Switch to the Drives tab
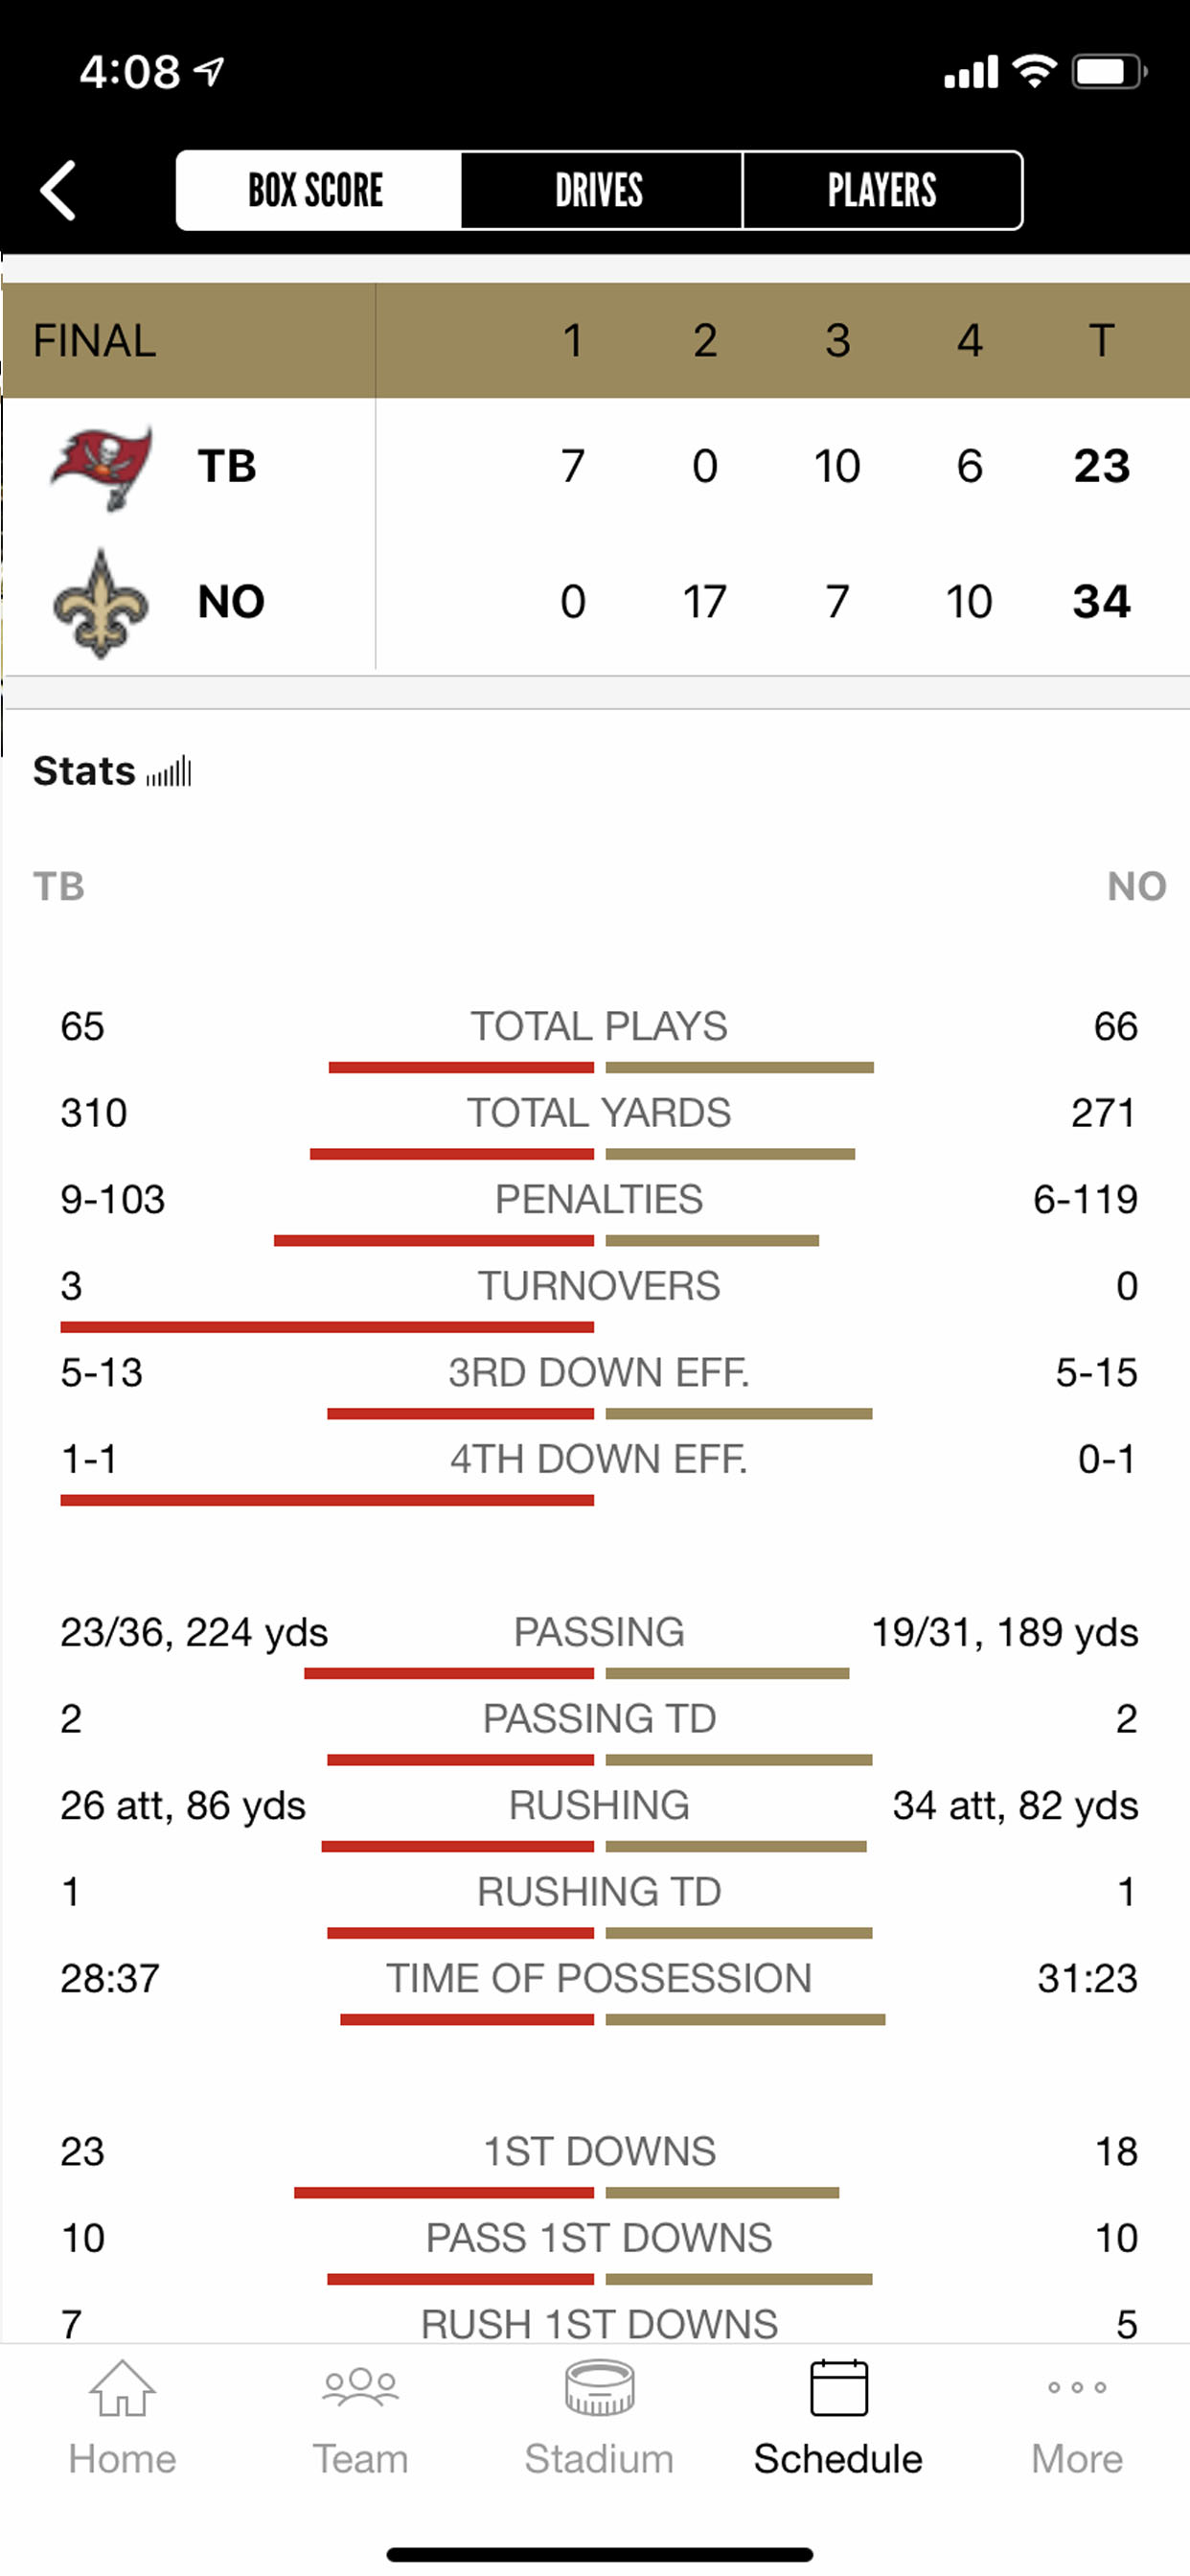This screenshot has width=1190, height=2576. click(x=600, y=190)
